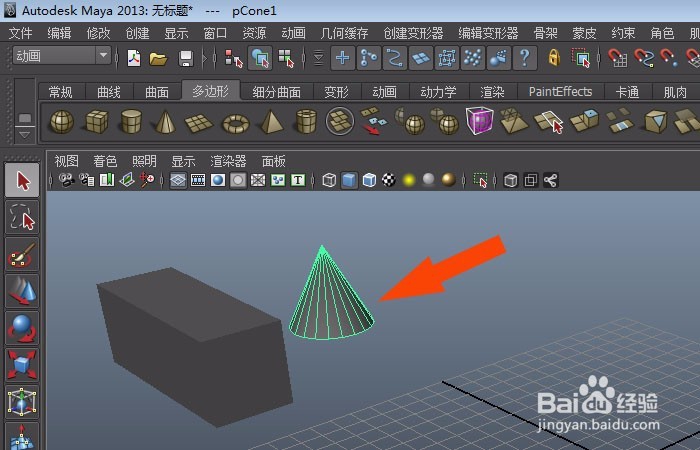Open the 文件 menu
This screenshot has width=700, height=450.
21,33
